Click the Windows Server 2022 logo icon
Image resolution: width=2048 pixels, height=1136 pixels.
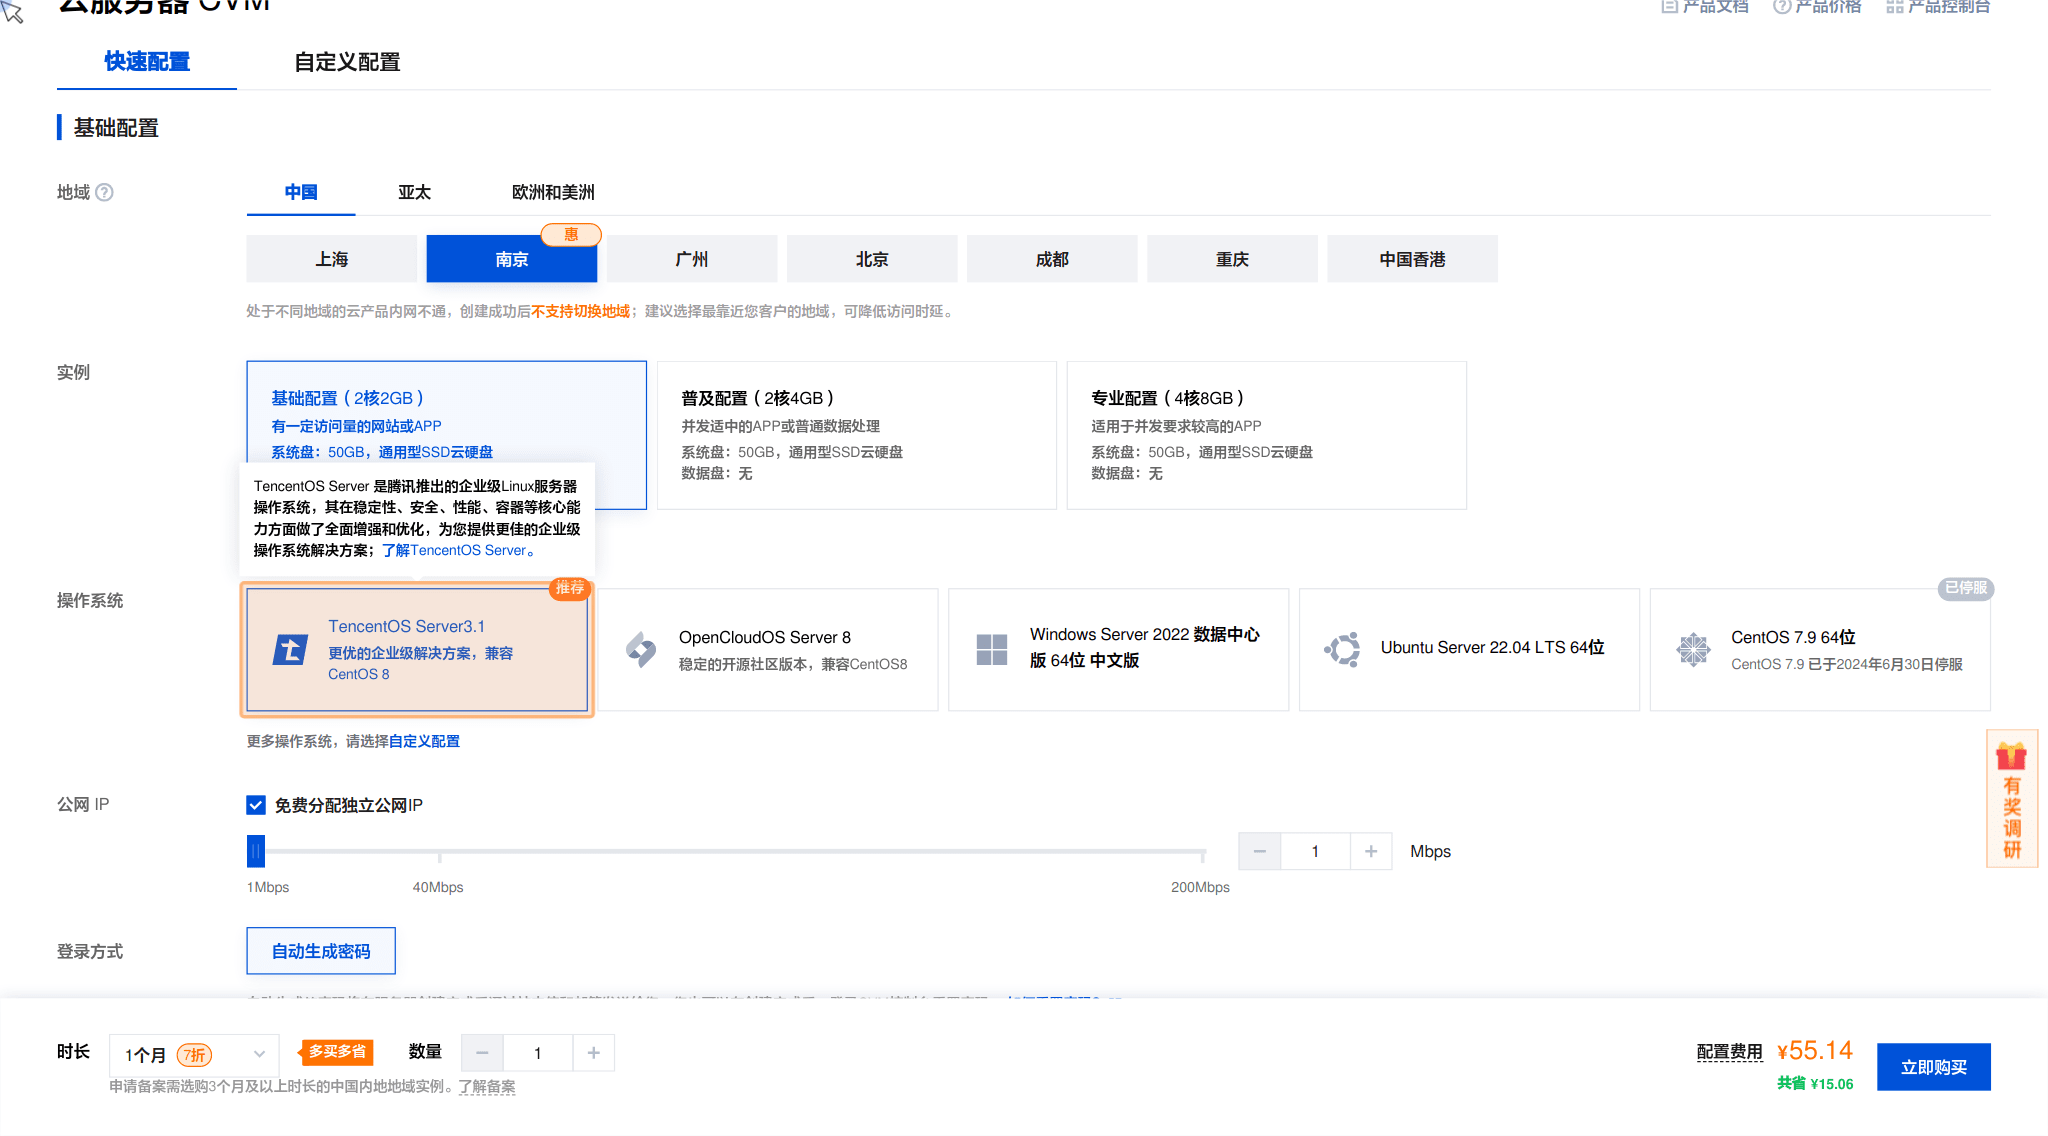coord(991,650)
